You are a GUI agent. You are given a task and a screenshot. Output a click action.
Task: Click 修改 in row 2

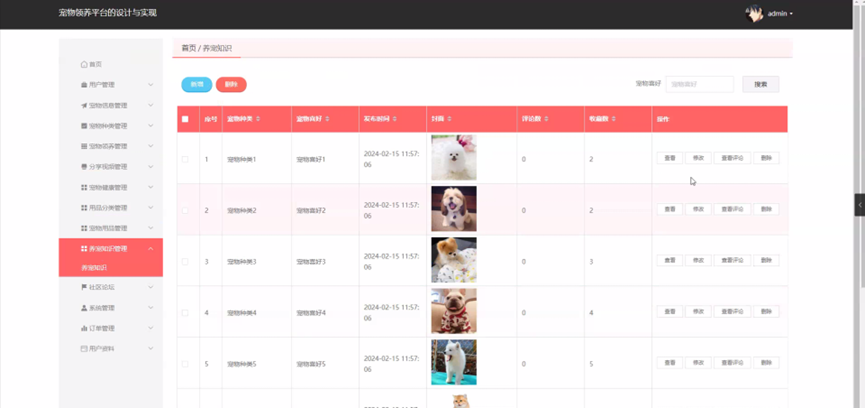tap(698, 209)
